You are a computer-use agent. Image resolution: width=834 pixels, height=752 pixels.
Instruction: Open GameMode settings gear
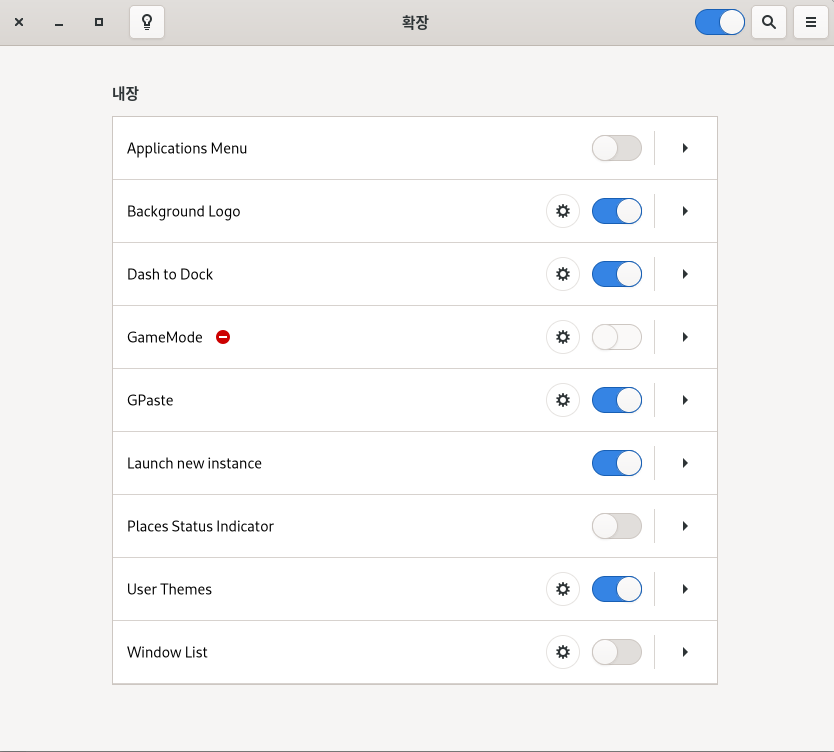(563, 337)
